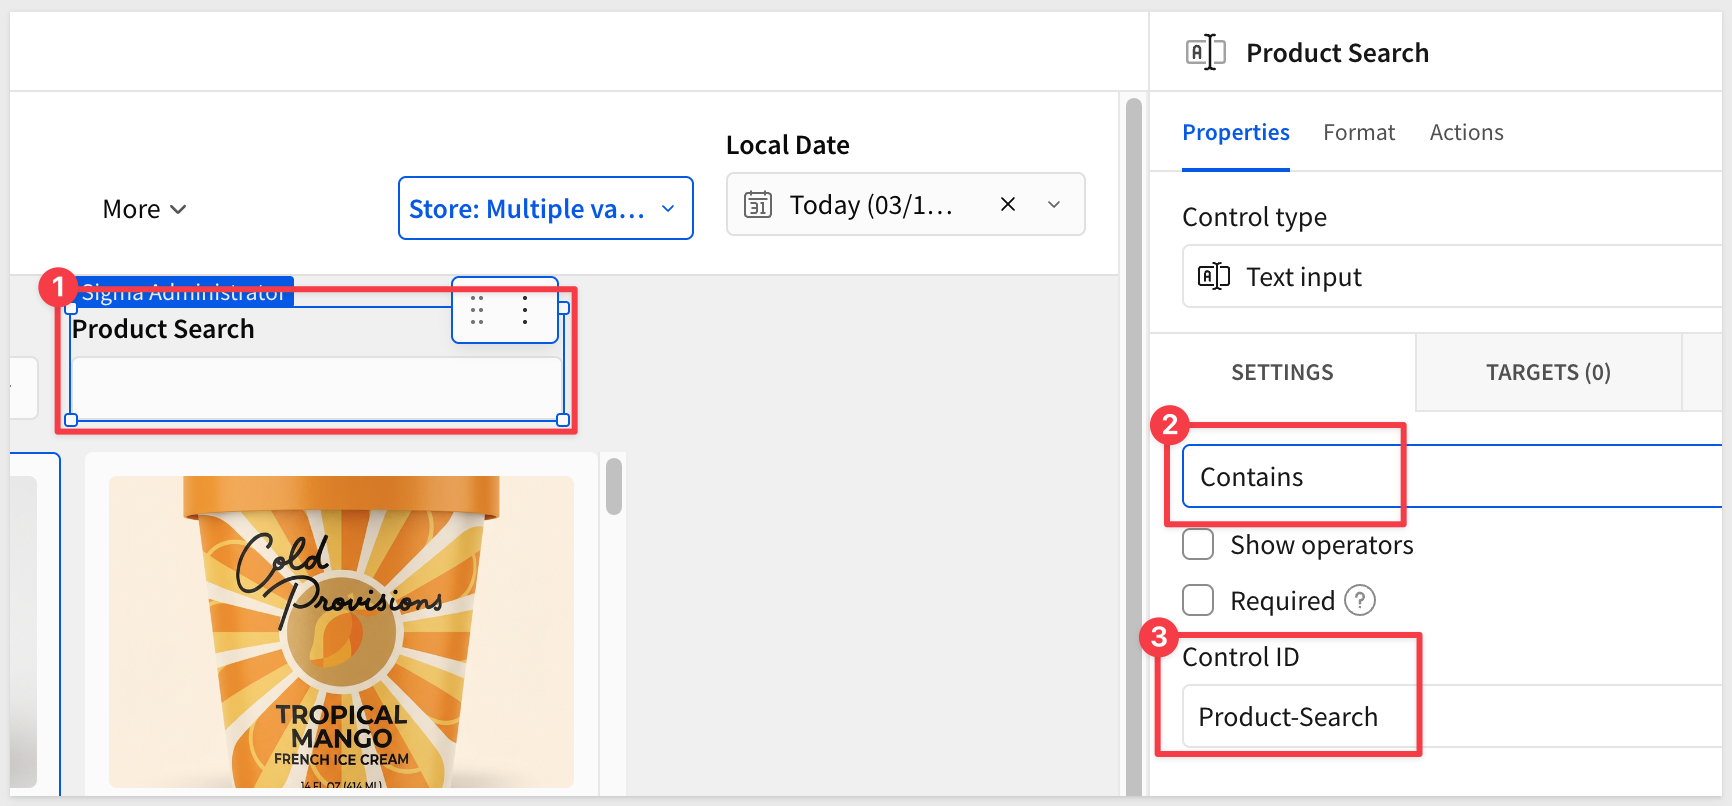Click the text input icon in panel header
This screenshot has width=1732, height=806.
pos(1205,53)
